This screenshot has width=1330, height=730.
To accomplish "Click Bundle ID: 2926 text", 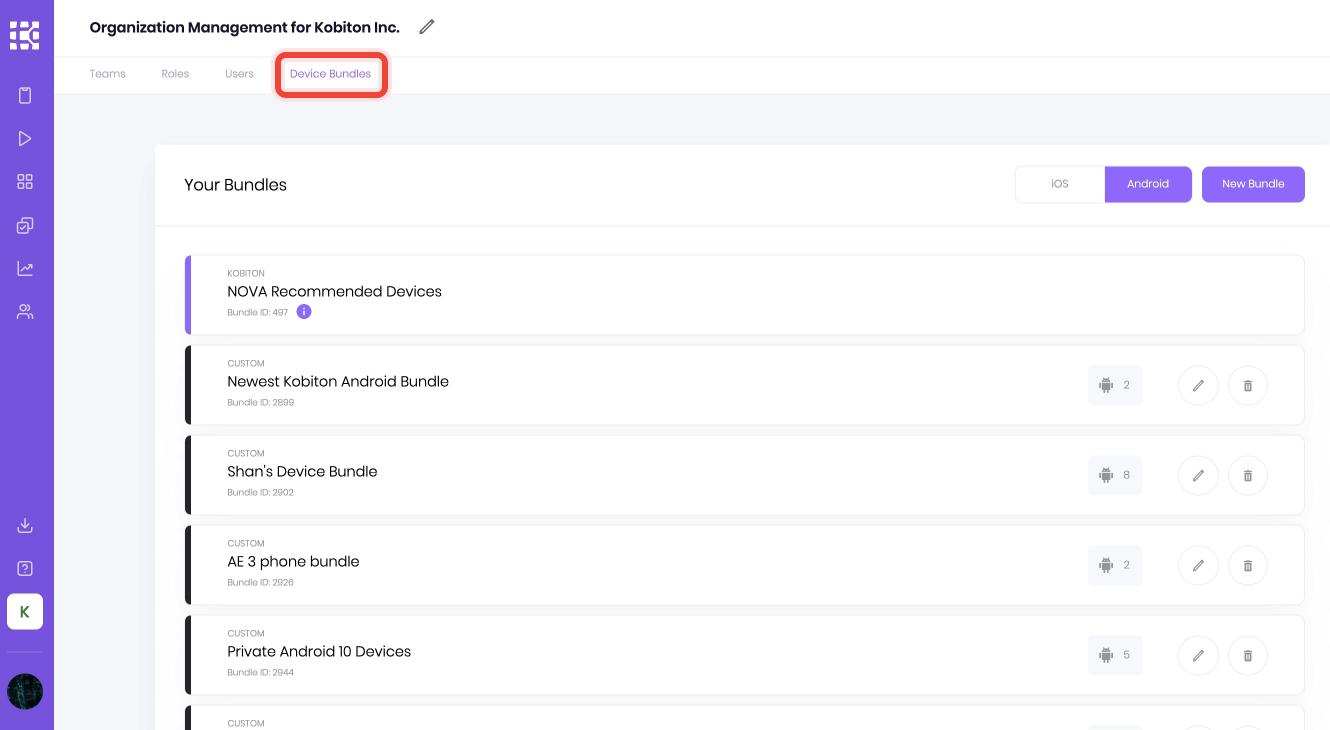I will (261, 583).
